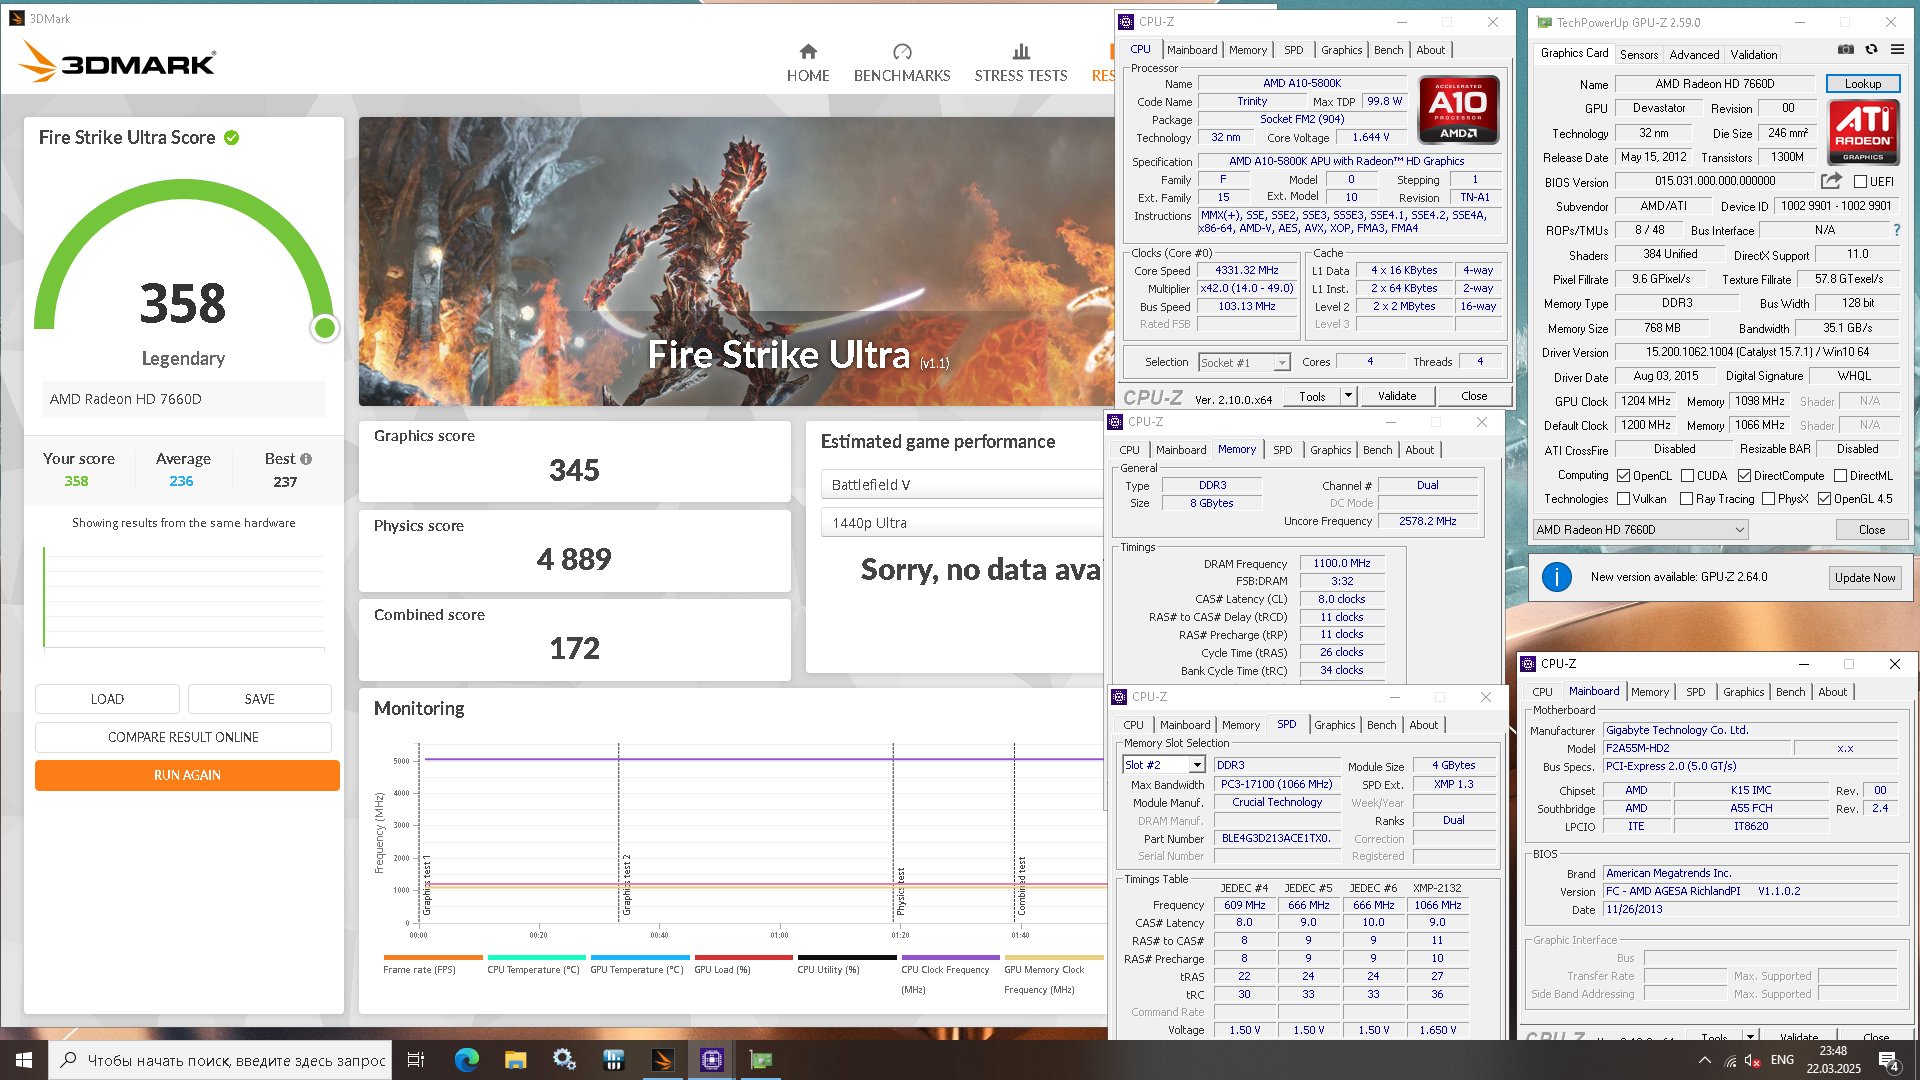1920x1080 pixels.
Task: Open the Settings gear on the taskbar
Action: coord(564,1060)
